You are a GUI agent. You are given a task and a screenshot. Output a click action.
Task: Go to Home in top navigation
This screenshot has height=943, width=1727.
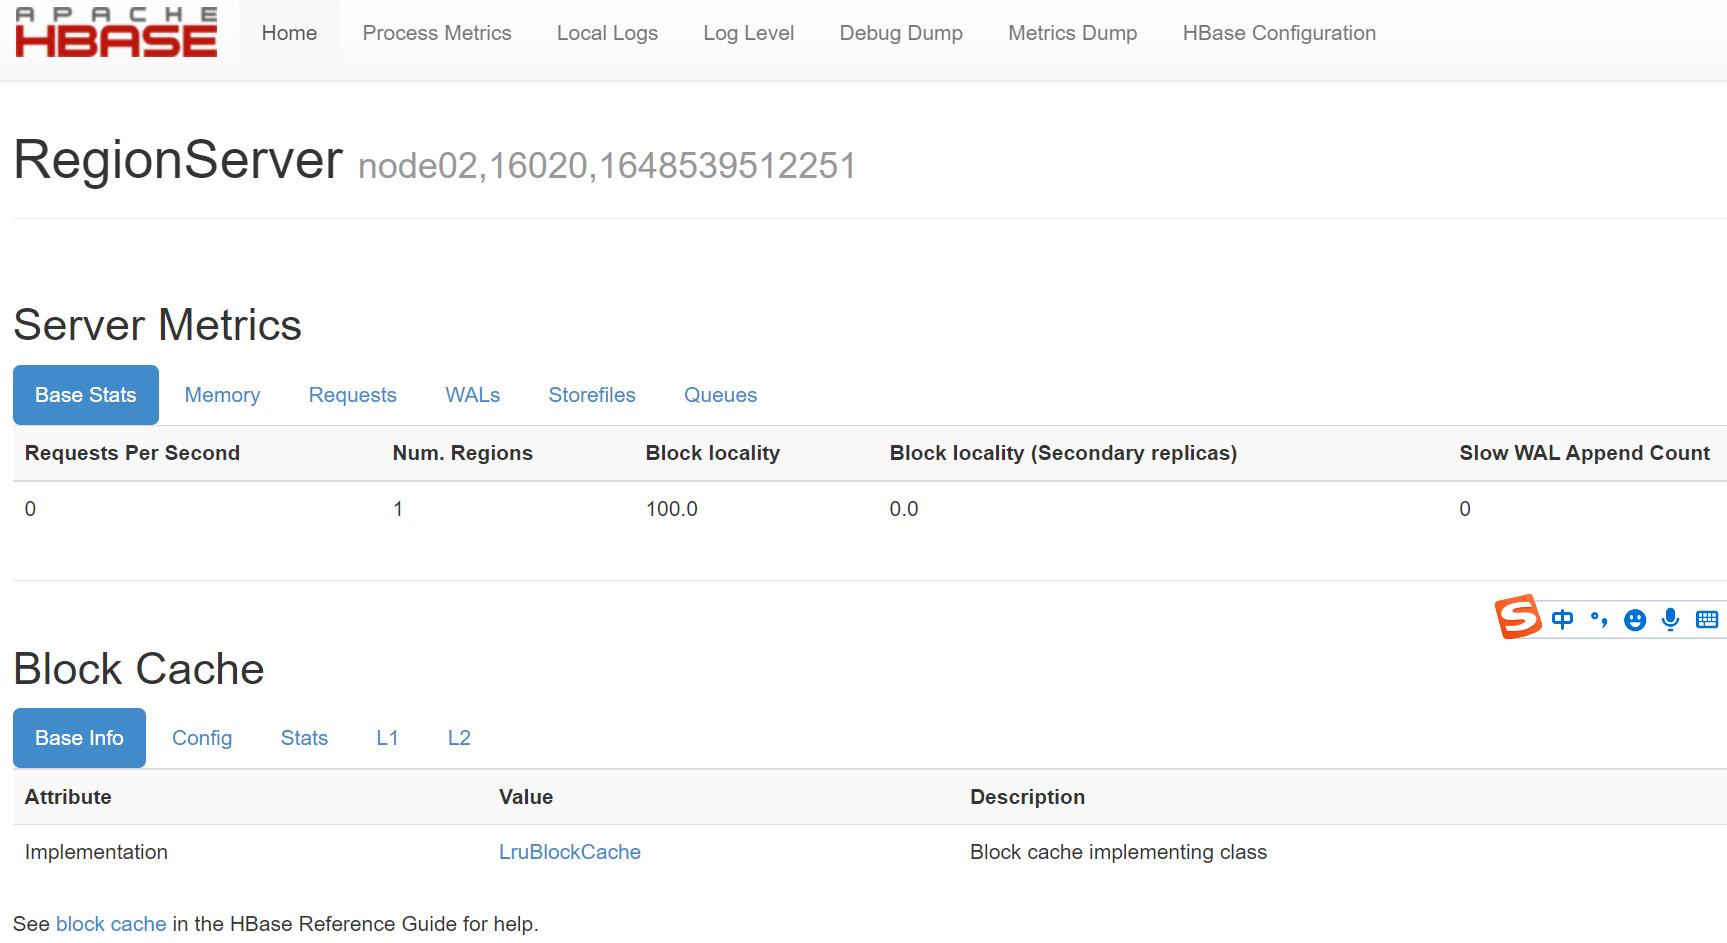click(x=289, y=33)
